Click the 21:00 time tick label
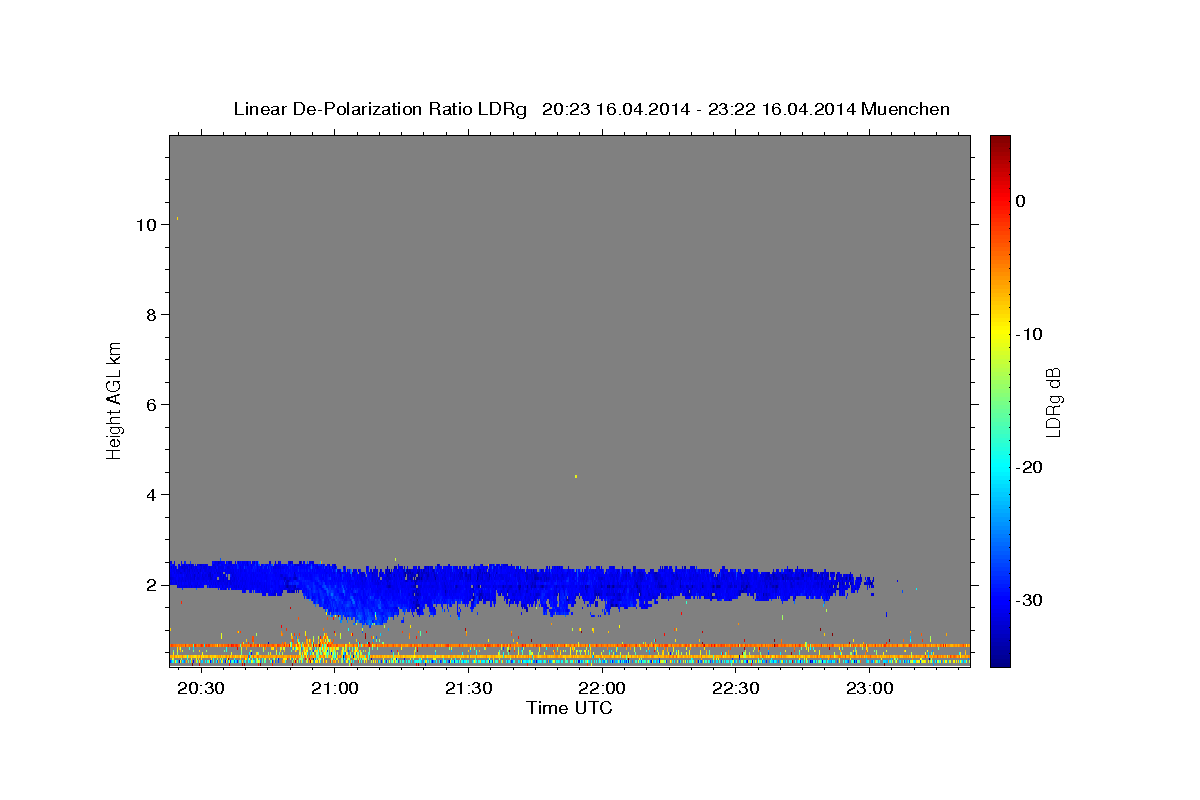 click(335, 689)
